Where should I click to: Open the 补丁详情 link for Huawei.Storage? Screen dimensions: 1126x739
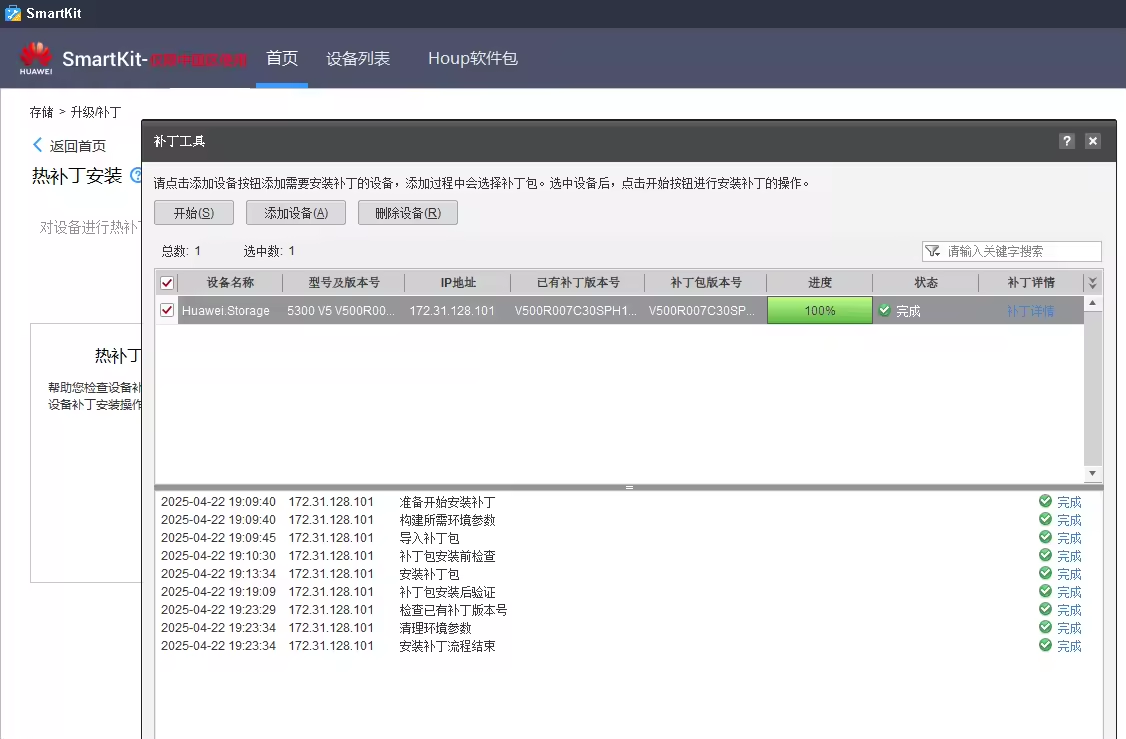[1030, 311]
